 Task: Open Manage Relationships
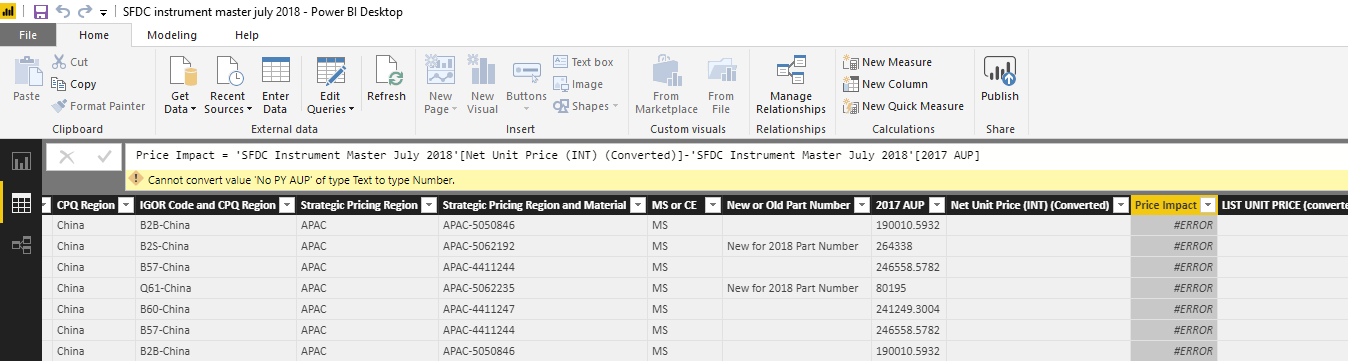tap(791, 86)
